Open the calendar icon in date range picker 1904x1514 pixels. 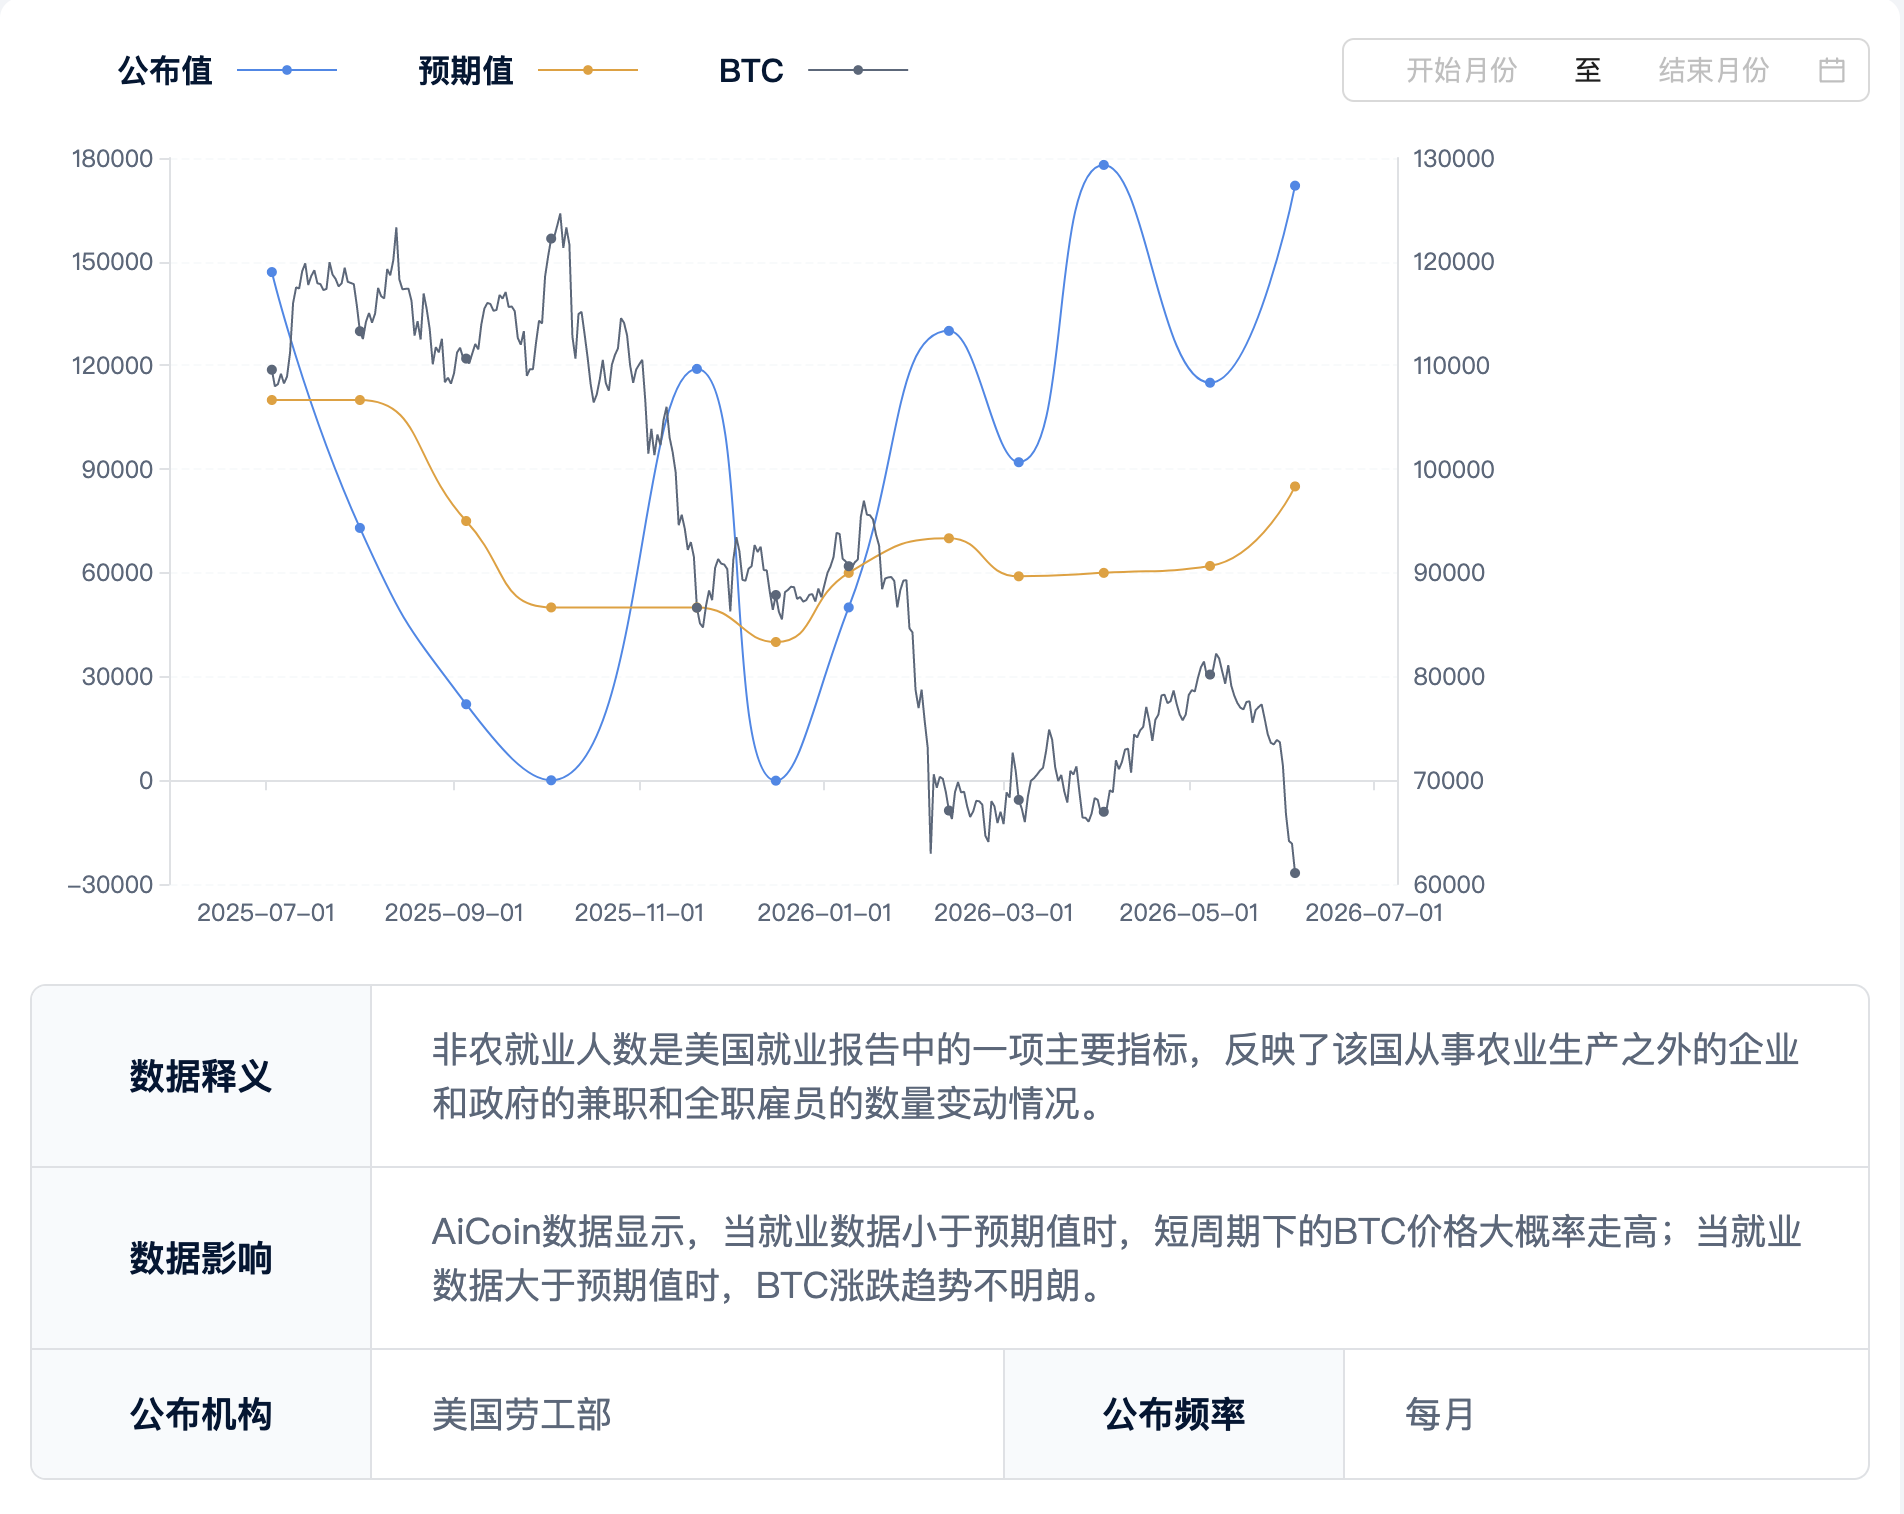[1831, 70]
